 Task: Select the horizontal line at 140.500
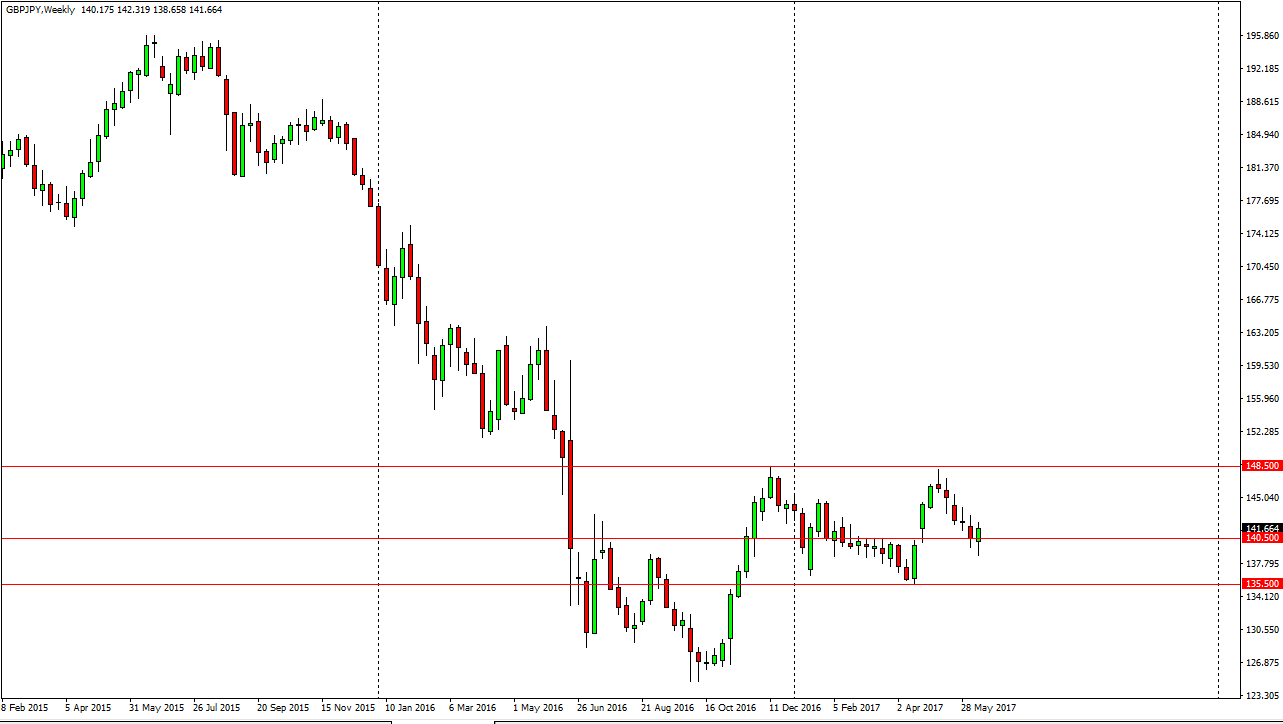coord(600,537)
